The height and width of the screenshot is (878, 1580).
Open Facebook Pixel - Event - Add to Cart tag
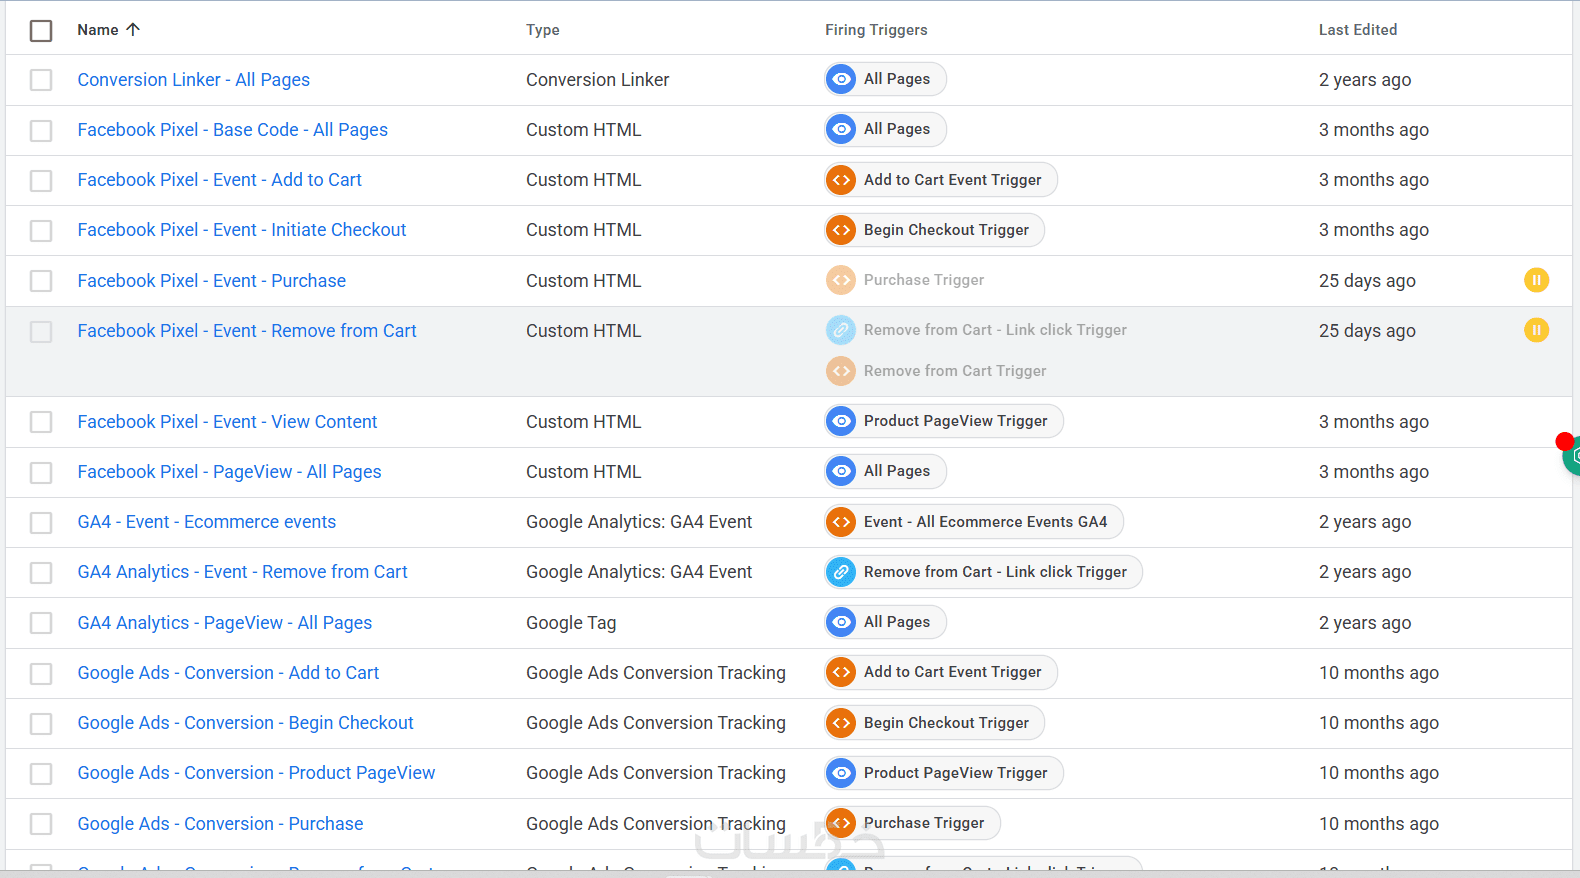[220, 180]
